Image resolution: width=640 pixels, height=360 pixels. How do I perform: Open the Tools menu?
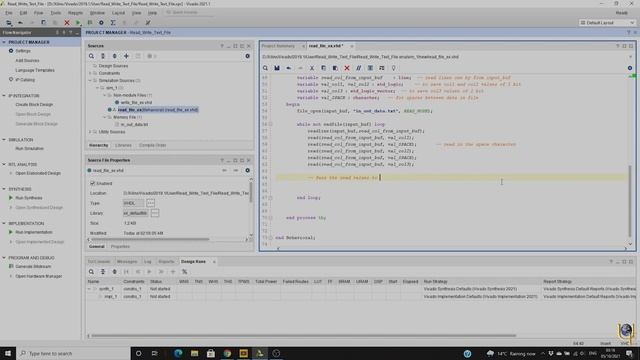(x=56, y=13)
